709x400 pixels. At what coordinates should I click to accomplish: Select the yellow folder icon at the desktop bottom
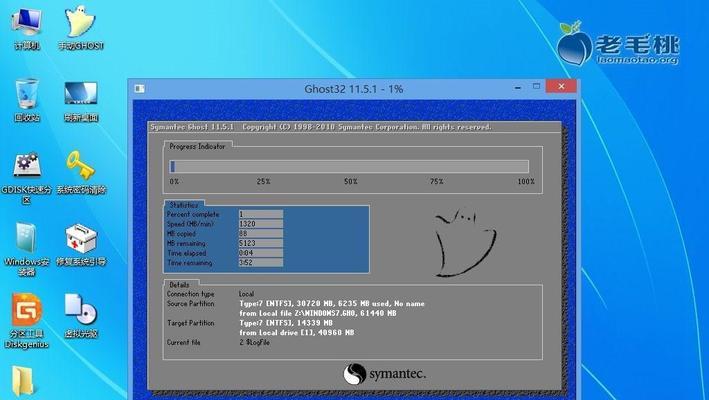coord(23,382)
